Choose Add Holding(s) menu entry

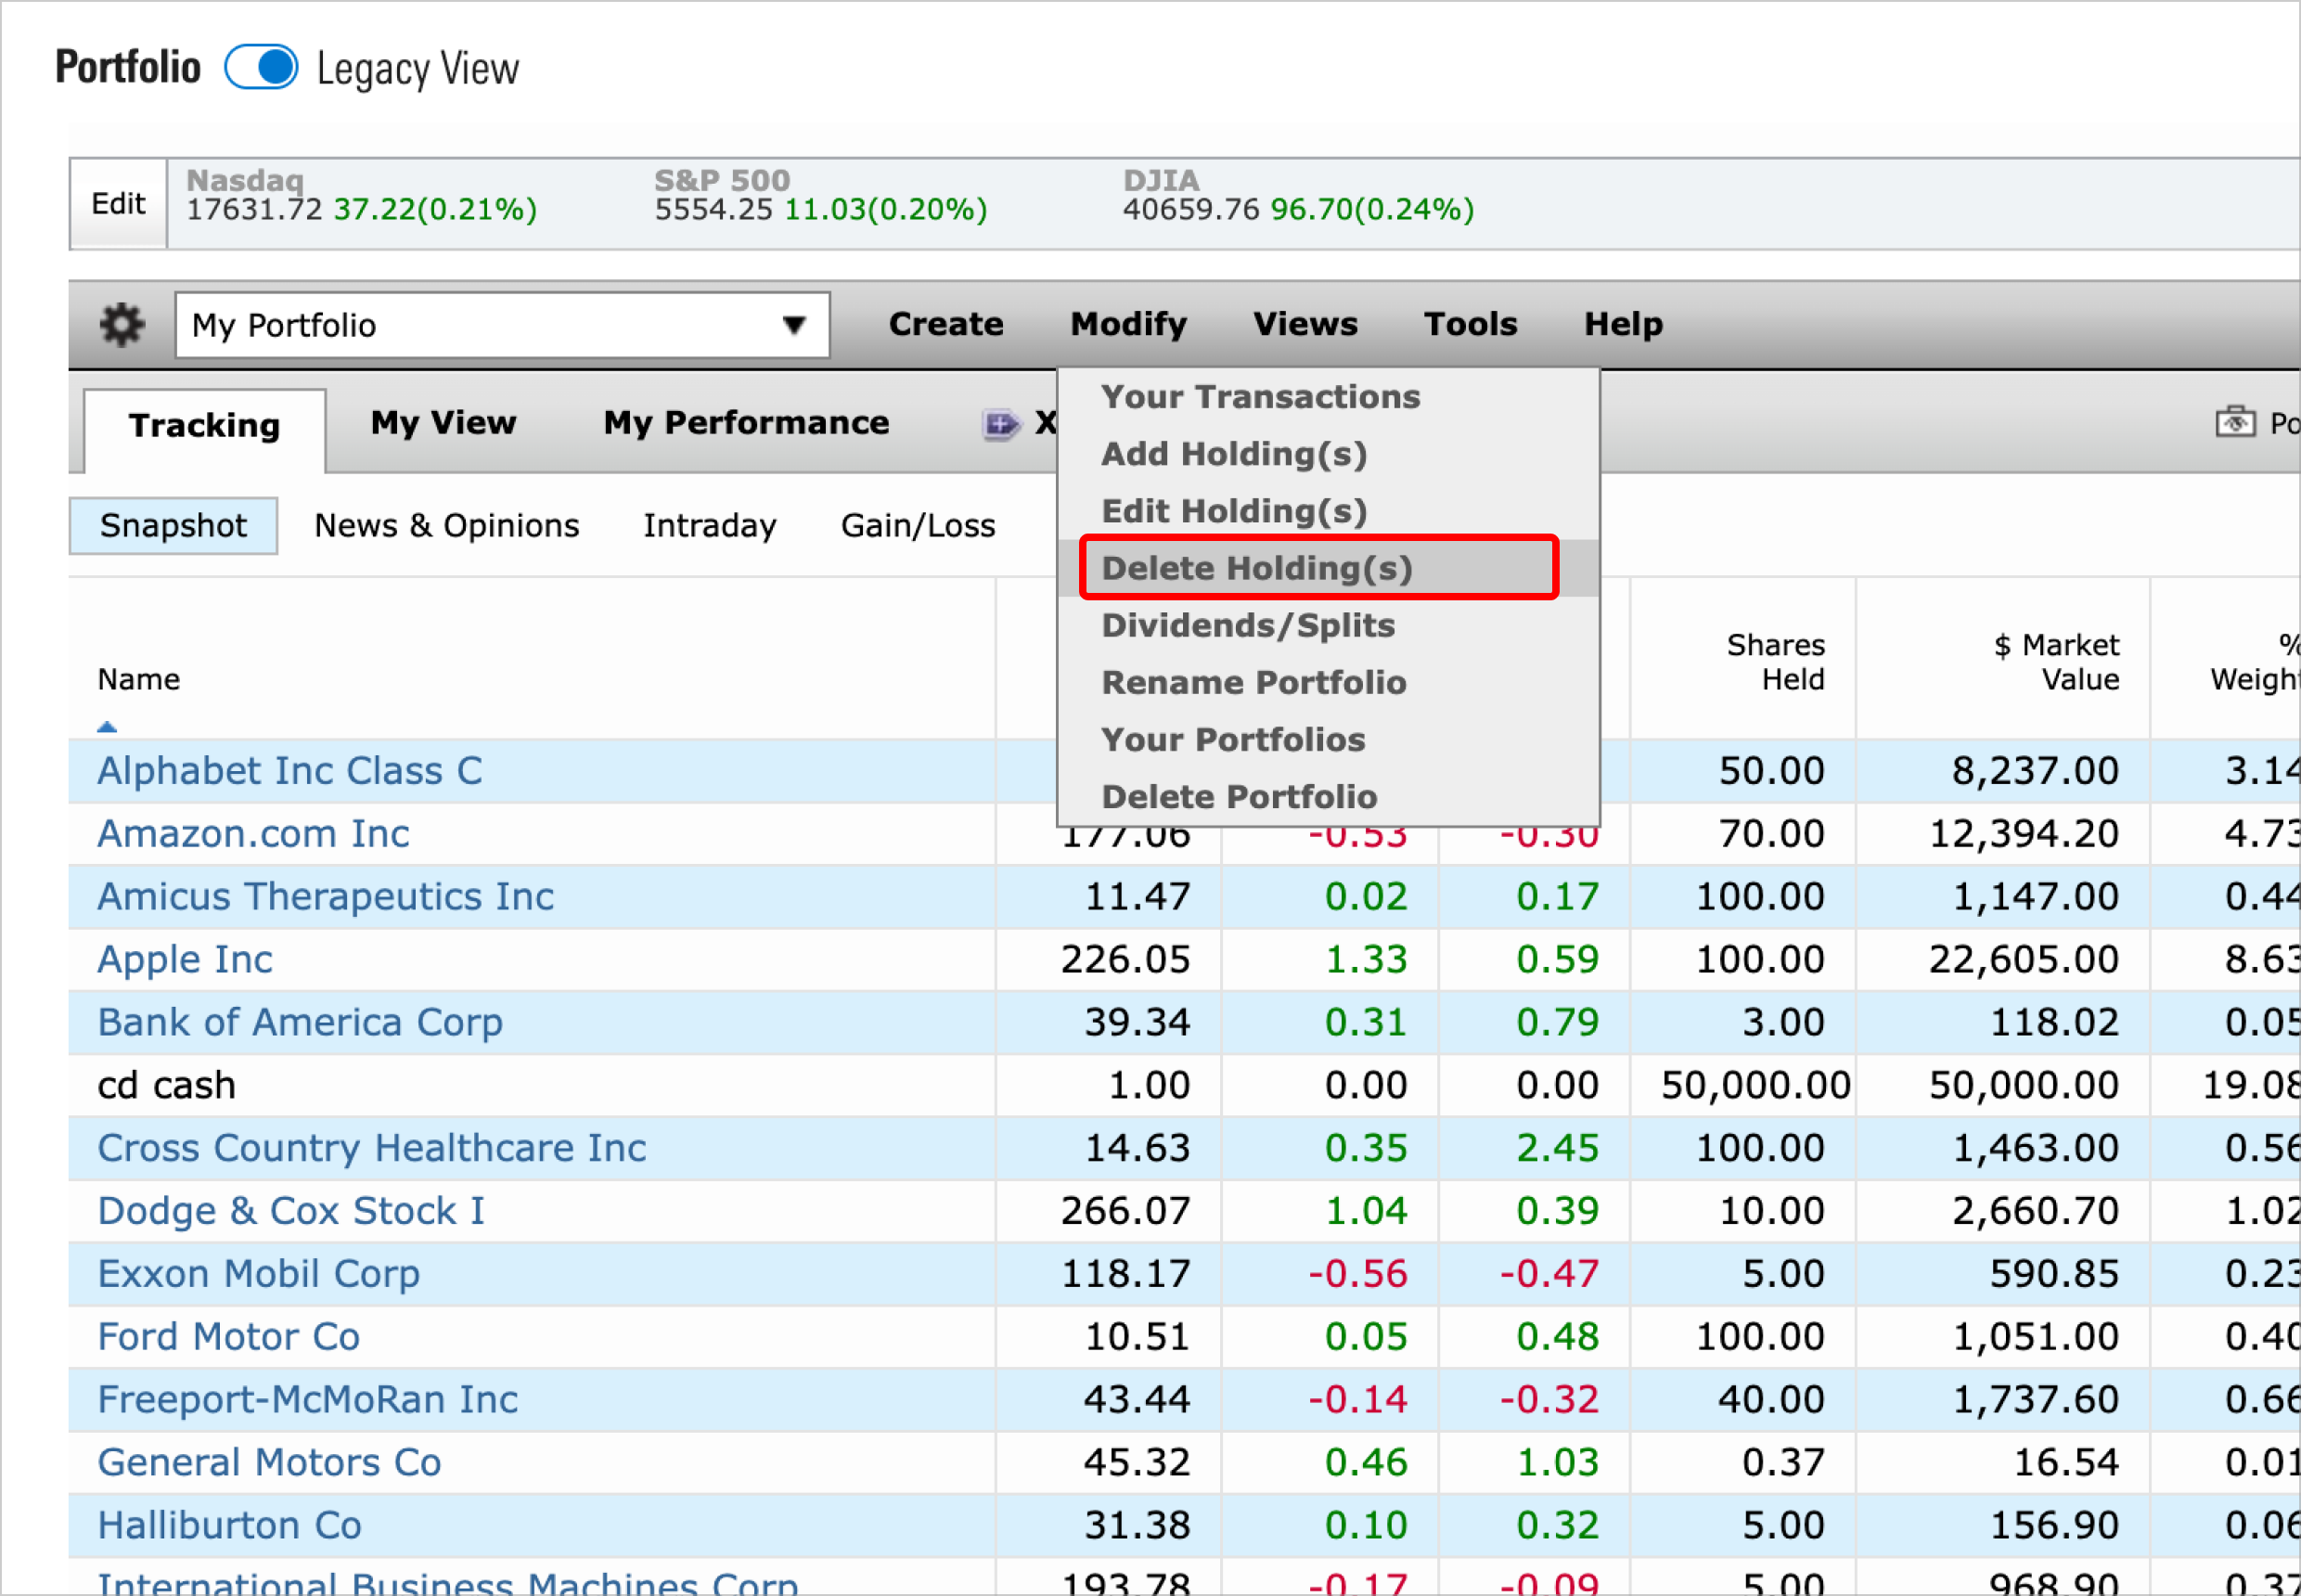[1234, 454]
